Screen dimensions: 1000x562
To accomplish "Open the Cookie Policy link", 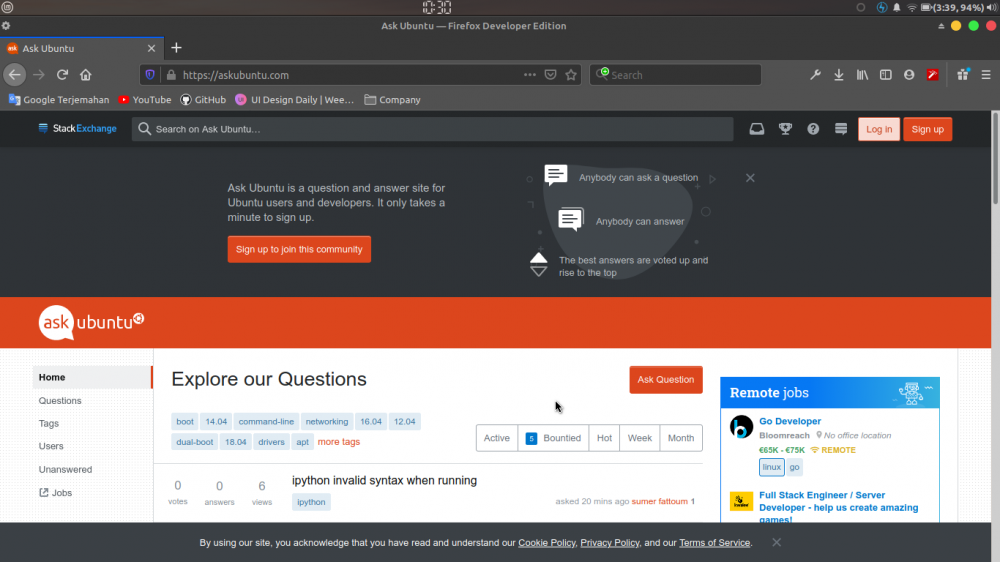I will pyautogui.click(x=547, y=543).
